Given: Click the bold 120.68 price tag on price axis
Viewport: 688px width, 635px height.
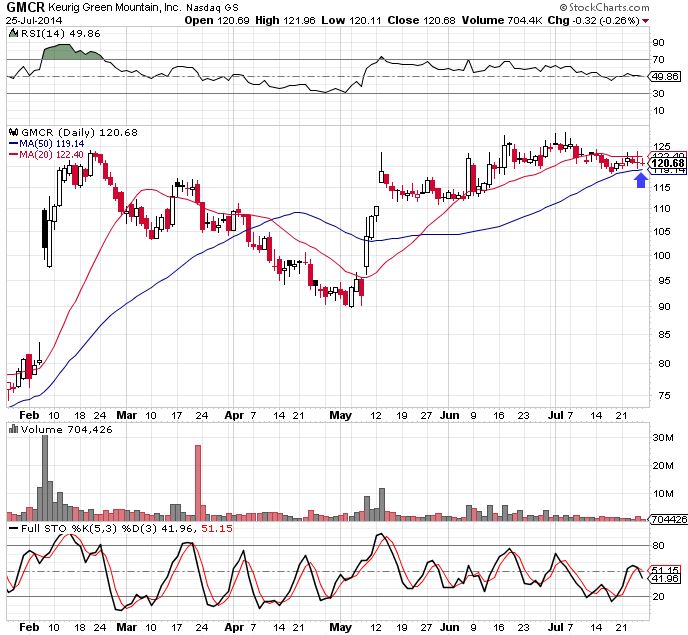Looking at the screenshot, I should 668,163.
